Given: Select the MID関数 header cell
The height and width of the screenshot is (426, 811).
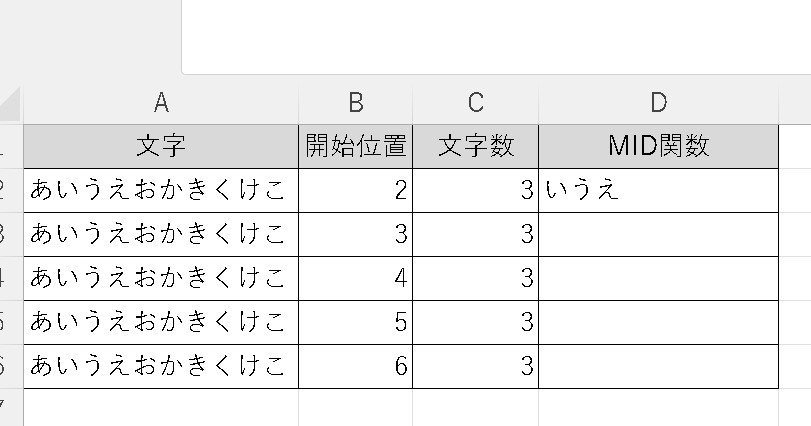Looking at the screenshot, I should [x=658, y=146].
